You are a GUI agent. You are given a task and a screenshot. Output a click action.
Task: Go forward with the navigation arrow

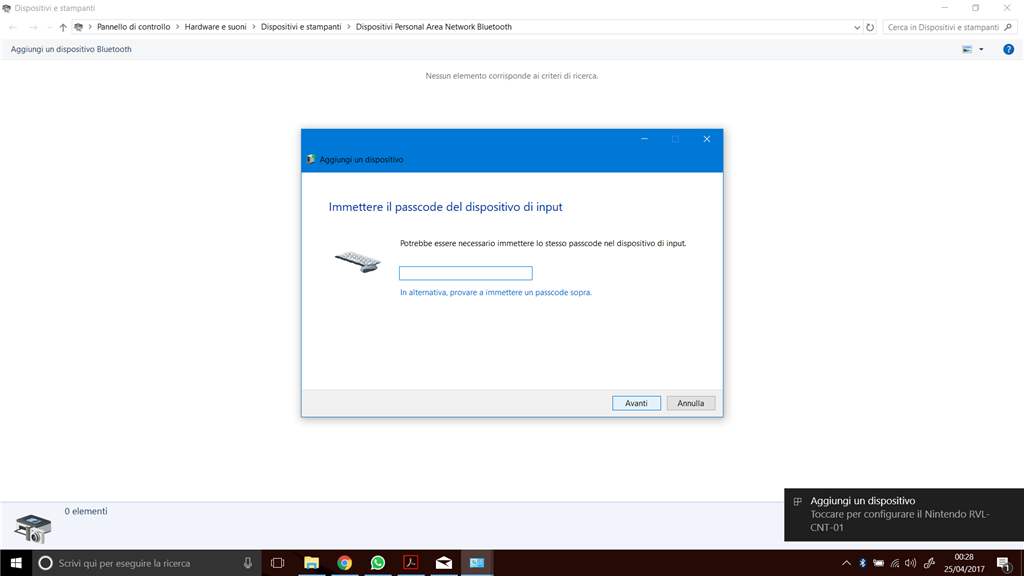pyautogui.click(x=33, y=27)
